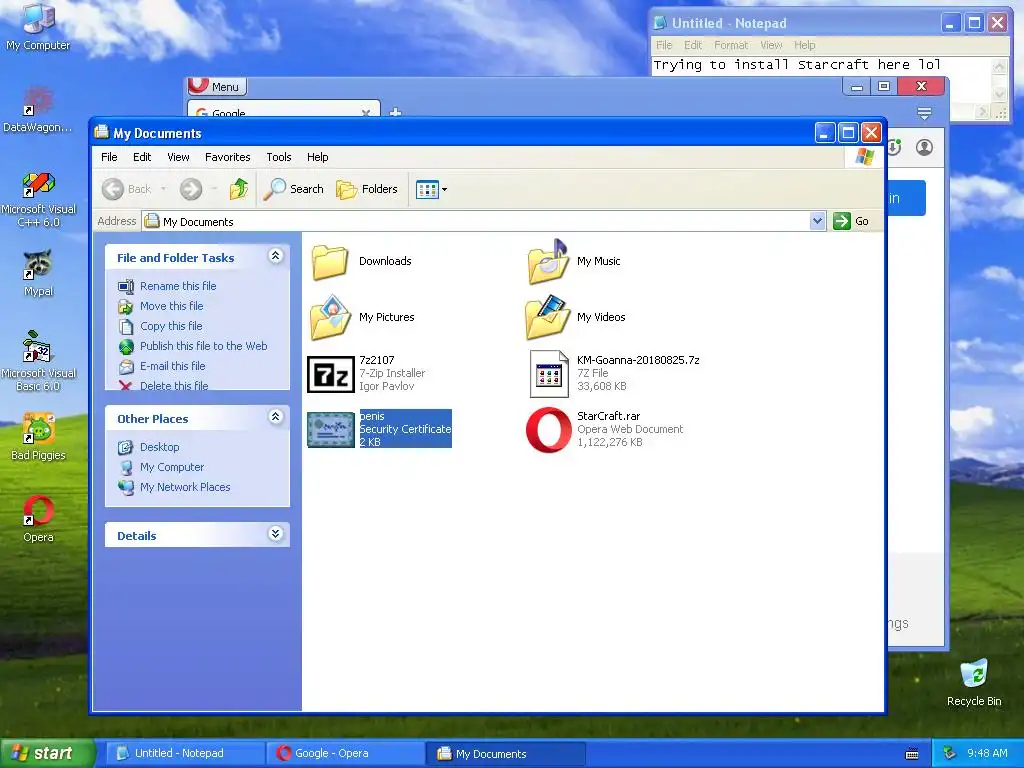Click Copy this file link

(x=170, y=326)
